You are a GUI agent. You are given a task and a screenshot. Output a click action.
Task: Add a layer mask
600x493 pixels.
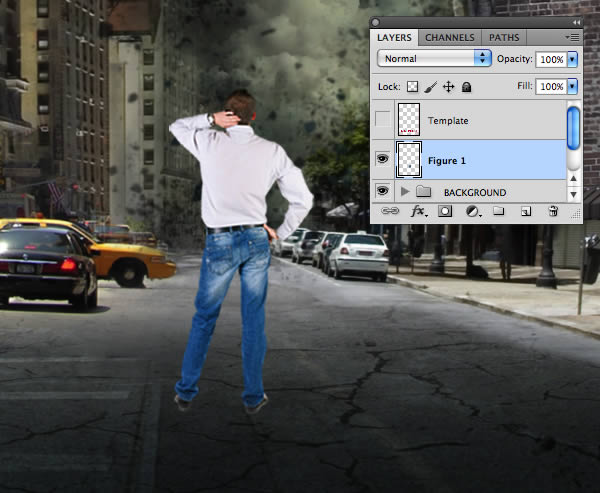coord(445,211)
